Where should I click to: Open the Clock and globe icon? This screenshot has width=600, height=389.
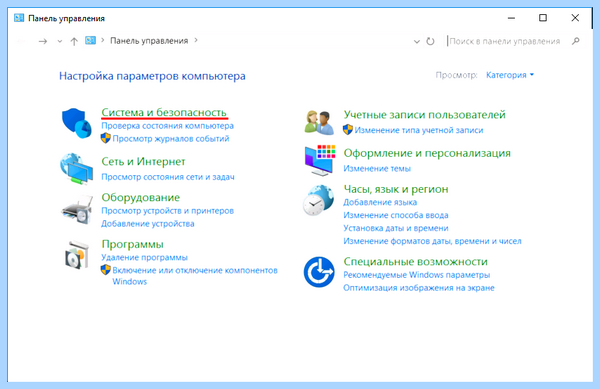pyautogui.click(x=318, y=200)
